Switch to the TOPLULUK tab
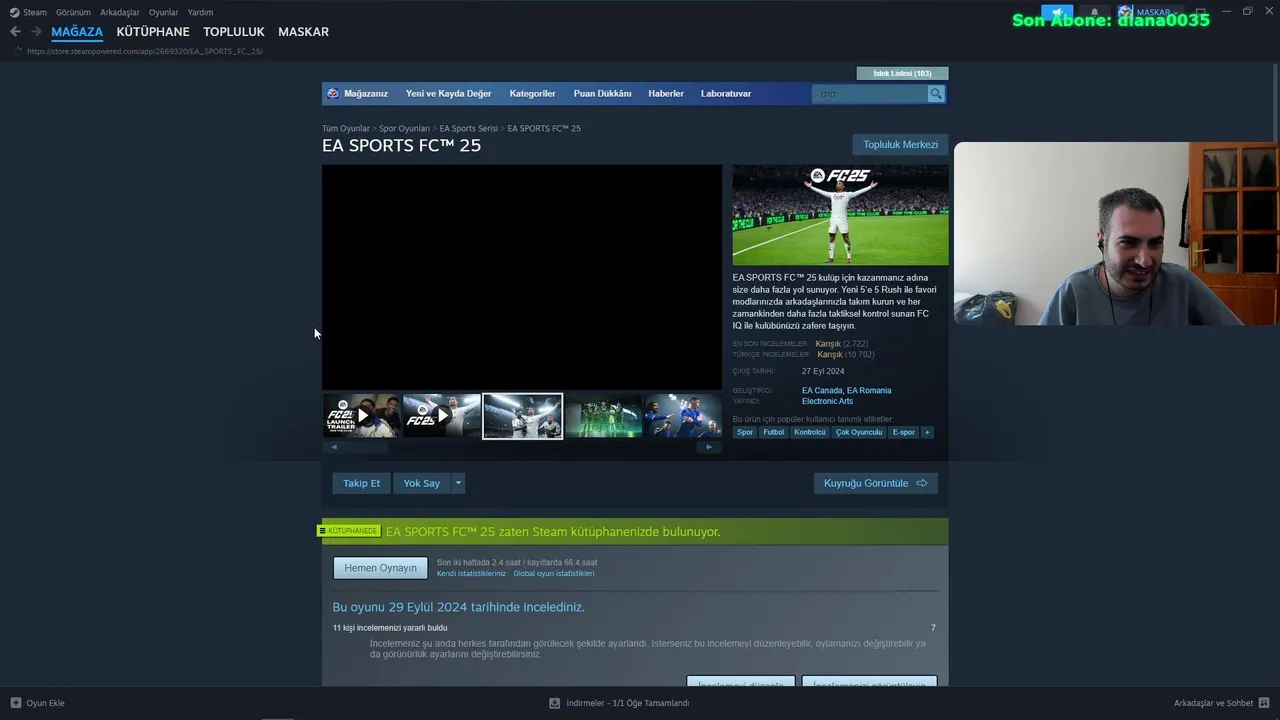The height and width of the screenshot is (720, 1280). [234, 32]
